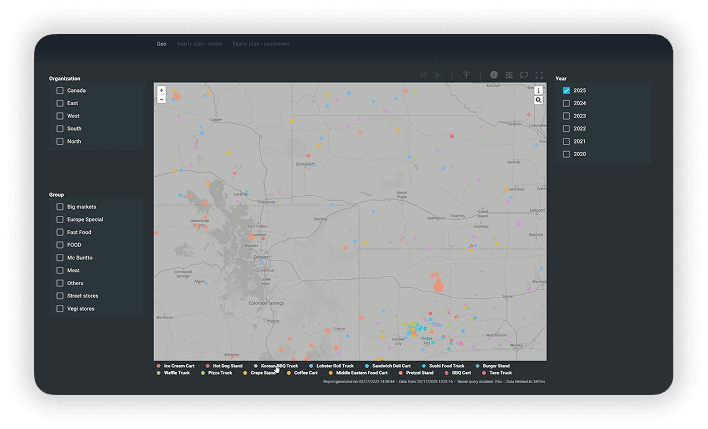Open the map info icon
This screenshot has height=429, width=708.
click(x=539, y=90)
